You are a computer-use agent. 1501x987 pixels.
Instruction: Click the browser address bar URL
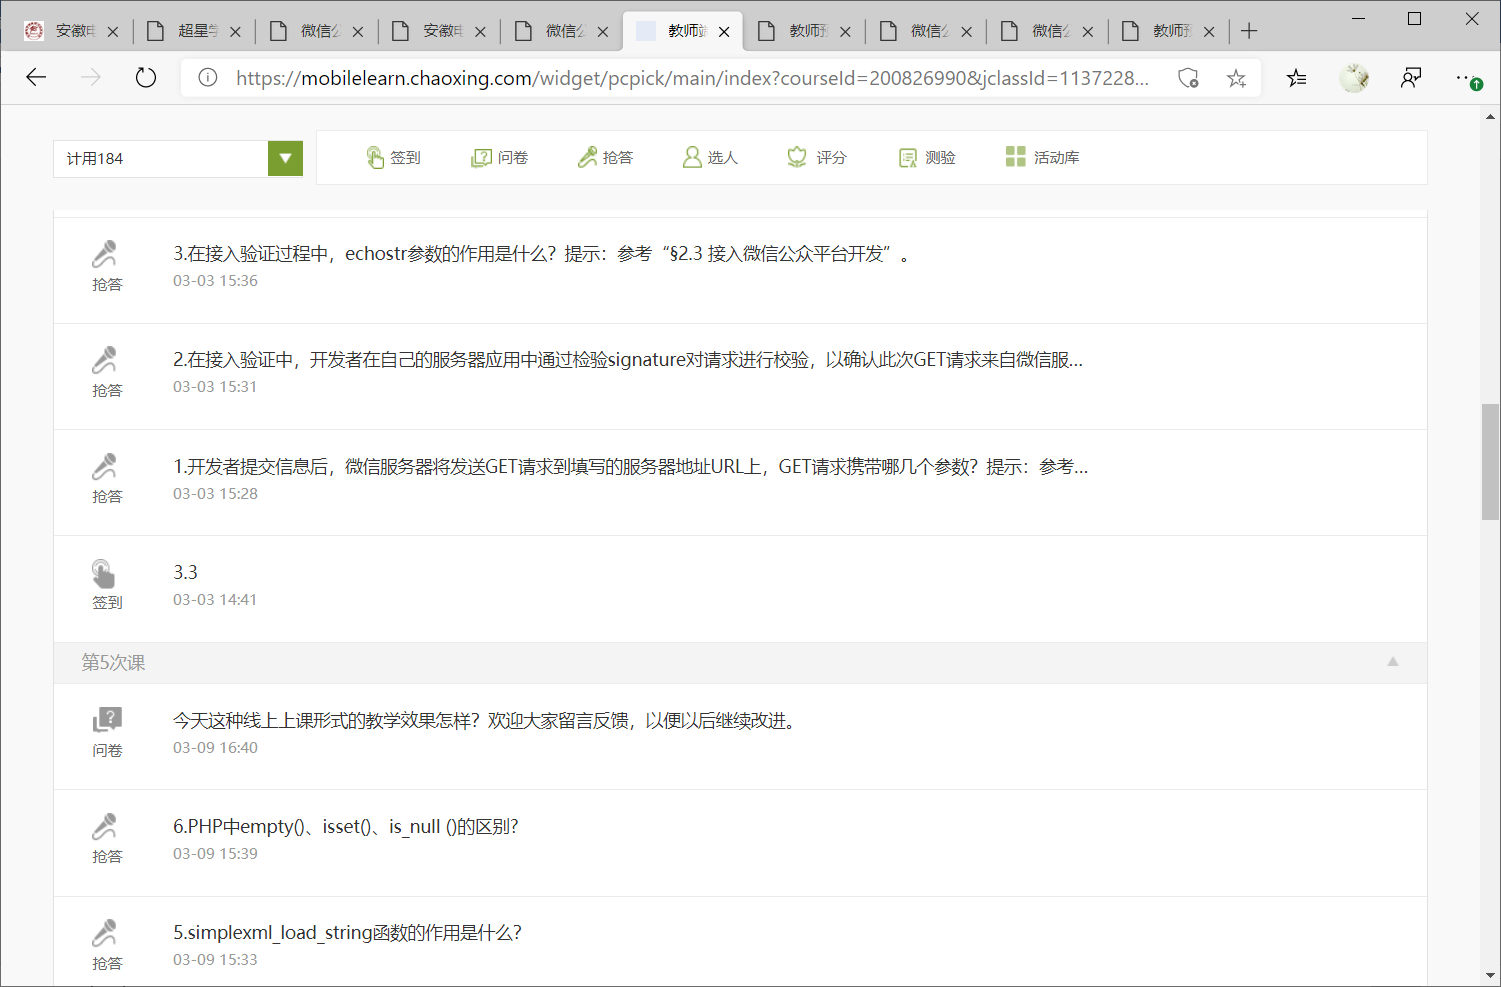(690, 78)
